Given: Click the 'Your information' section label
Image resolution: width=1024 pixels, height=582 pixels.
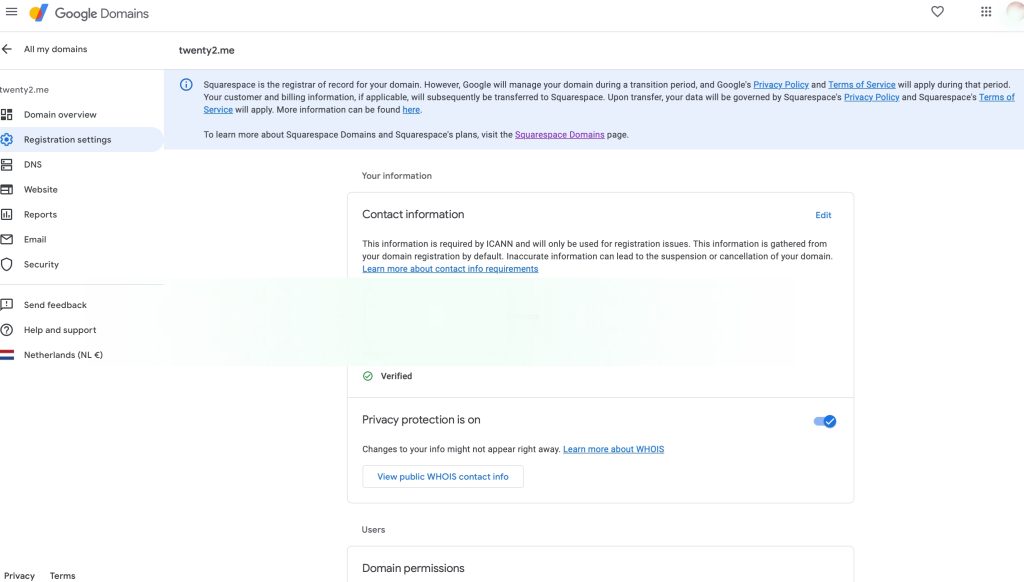Looking at the screenshot, I should tap(396, 176).
